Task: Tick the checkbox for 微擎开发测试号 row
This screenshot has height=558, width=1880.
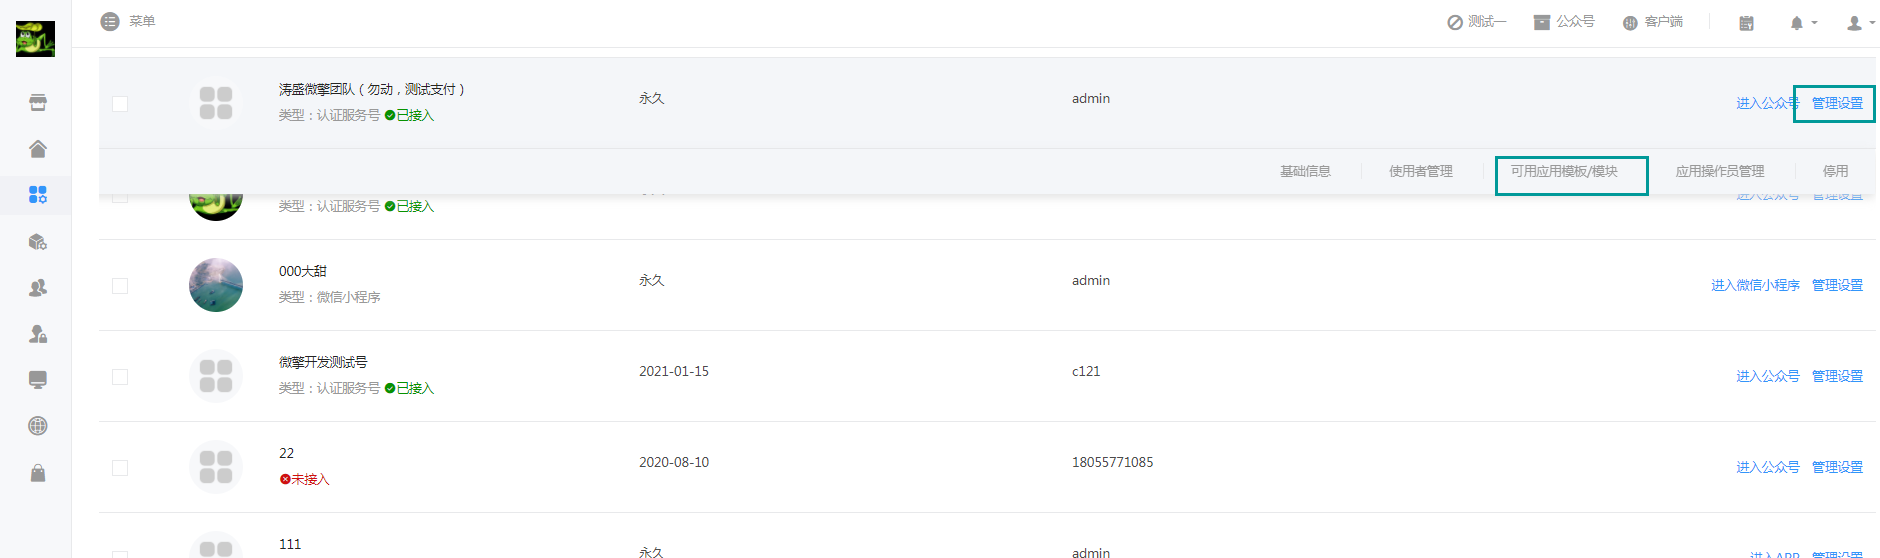Action: tap(120, 377)
